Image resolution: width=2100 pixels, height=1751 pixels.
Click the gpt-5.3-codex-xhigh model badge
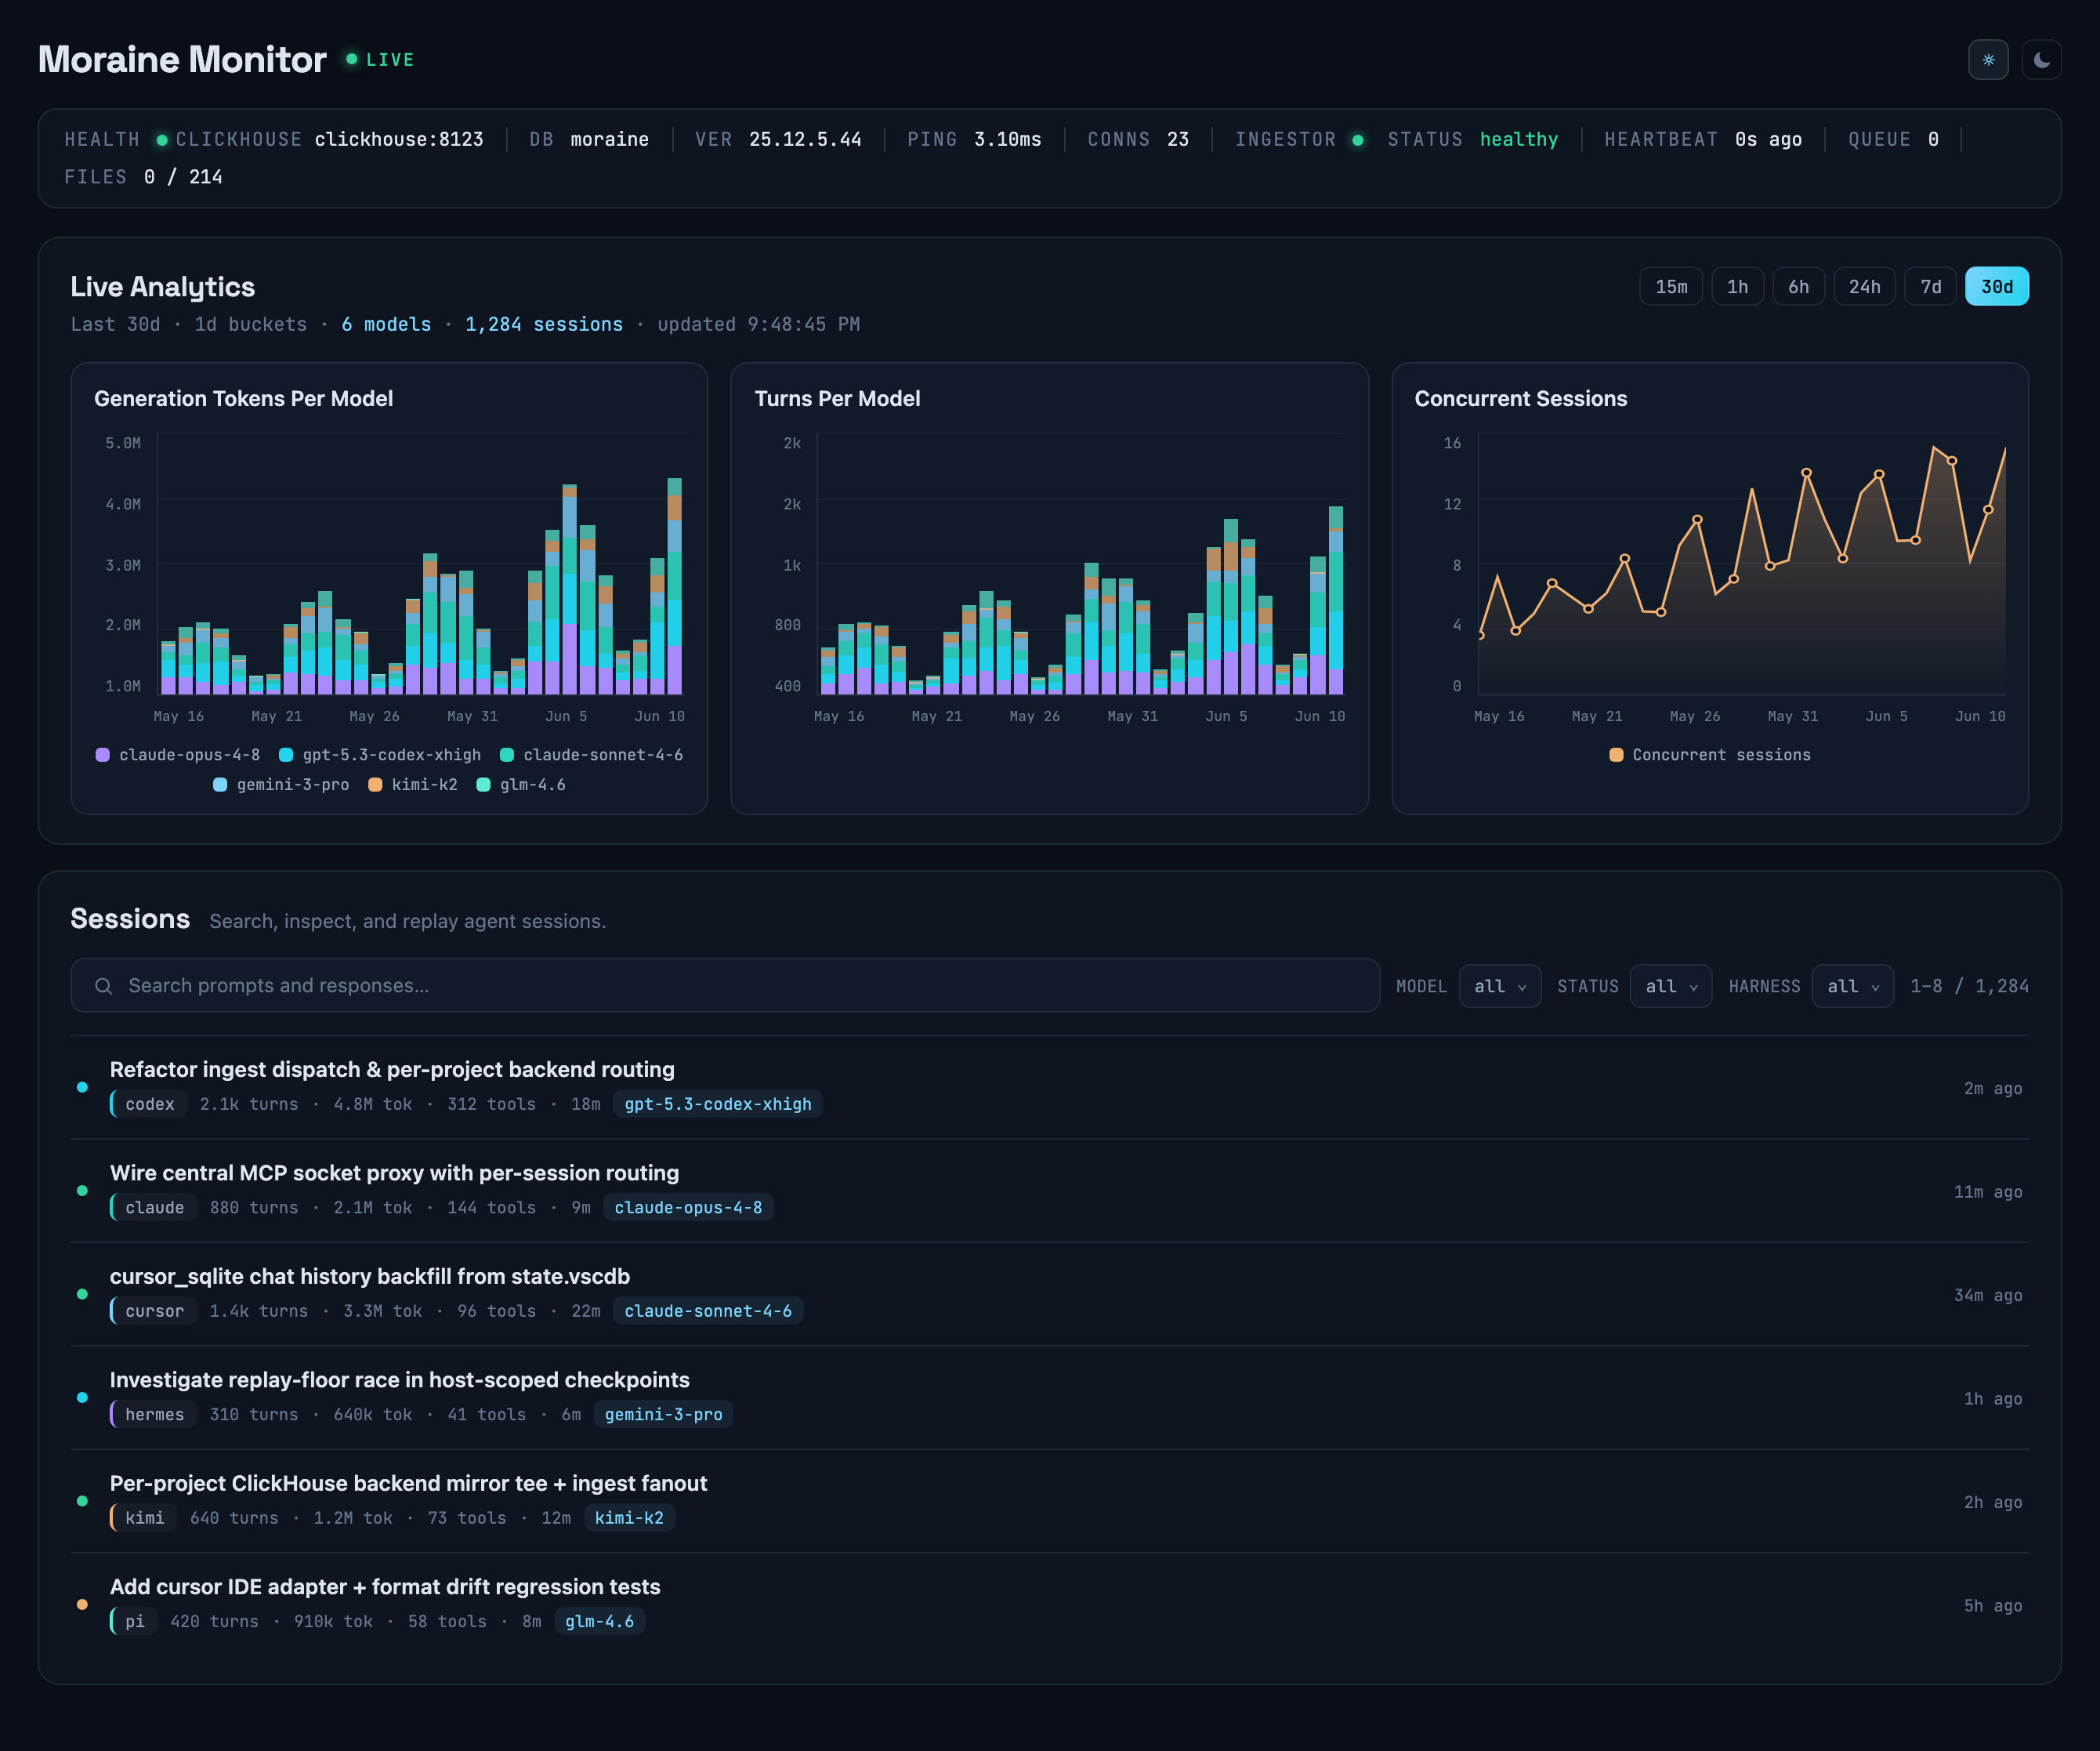pos(718,1104)
